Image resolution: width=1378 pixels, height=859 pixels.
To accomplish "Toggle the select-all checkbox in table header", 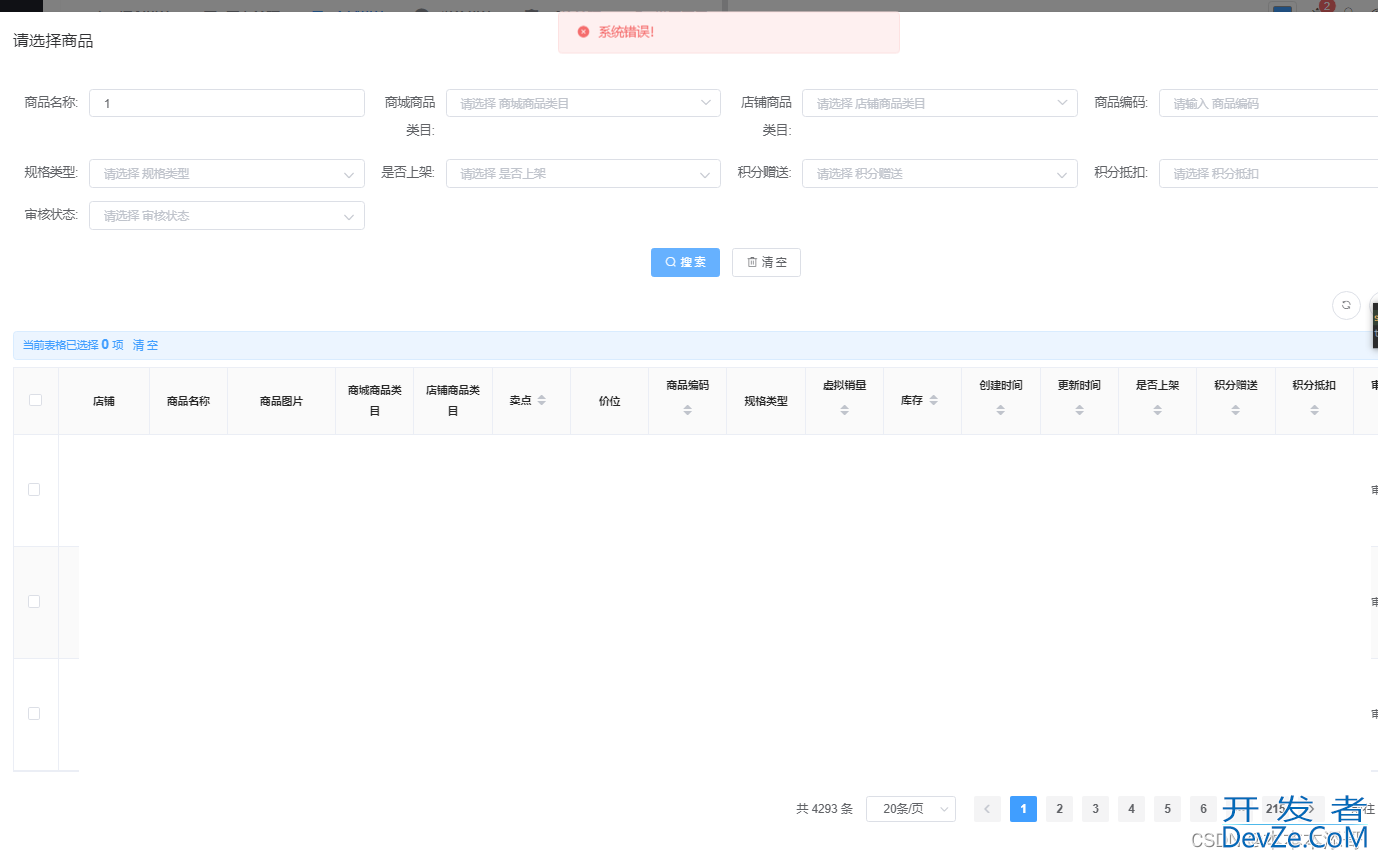I will (35, 400).
